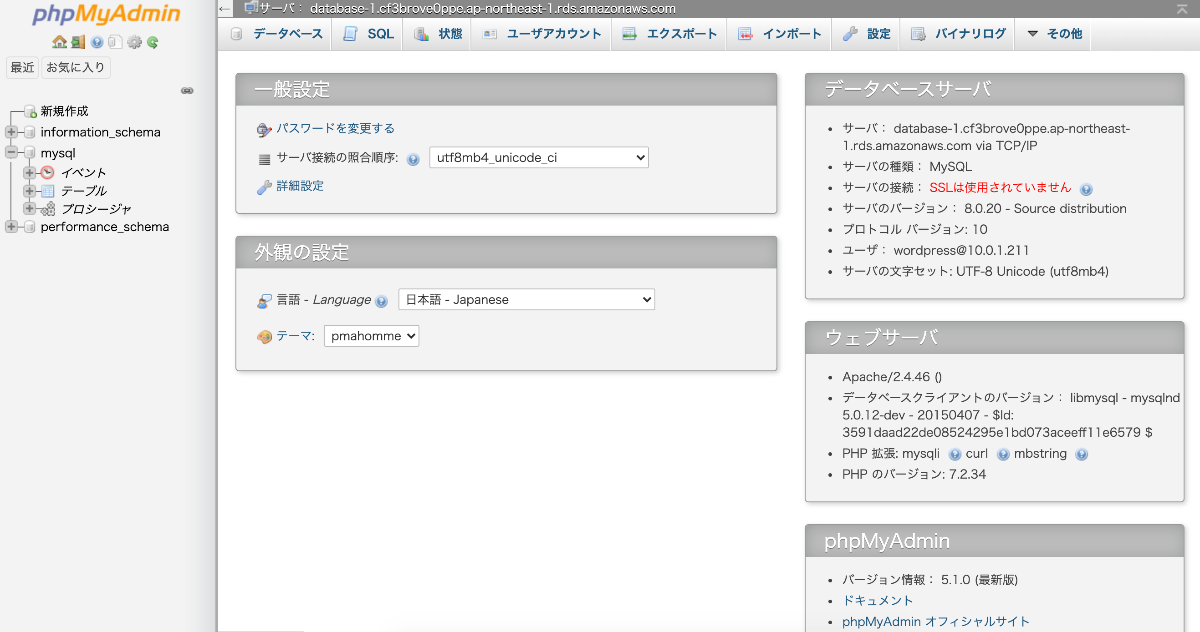The image size is (1200, 632).
Task: Click the パスワードを変更する link
Action: pyautogui.click(x=335, y=129)
